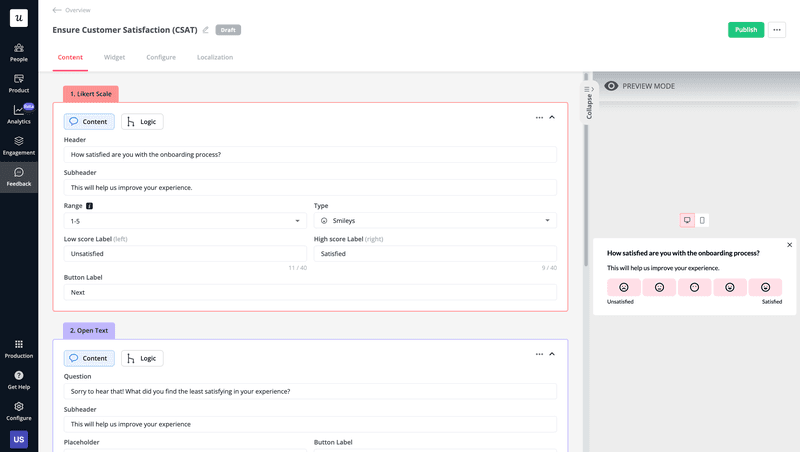The image size is (800, 452).
Task: Collapse the Likert Scale question card
Action: 552,117
